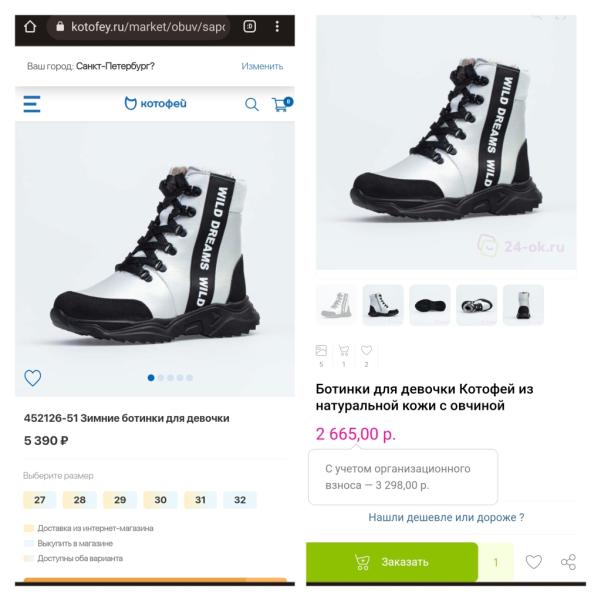
Task: Open the browser three-dot menu
Action: [277, 27]
